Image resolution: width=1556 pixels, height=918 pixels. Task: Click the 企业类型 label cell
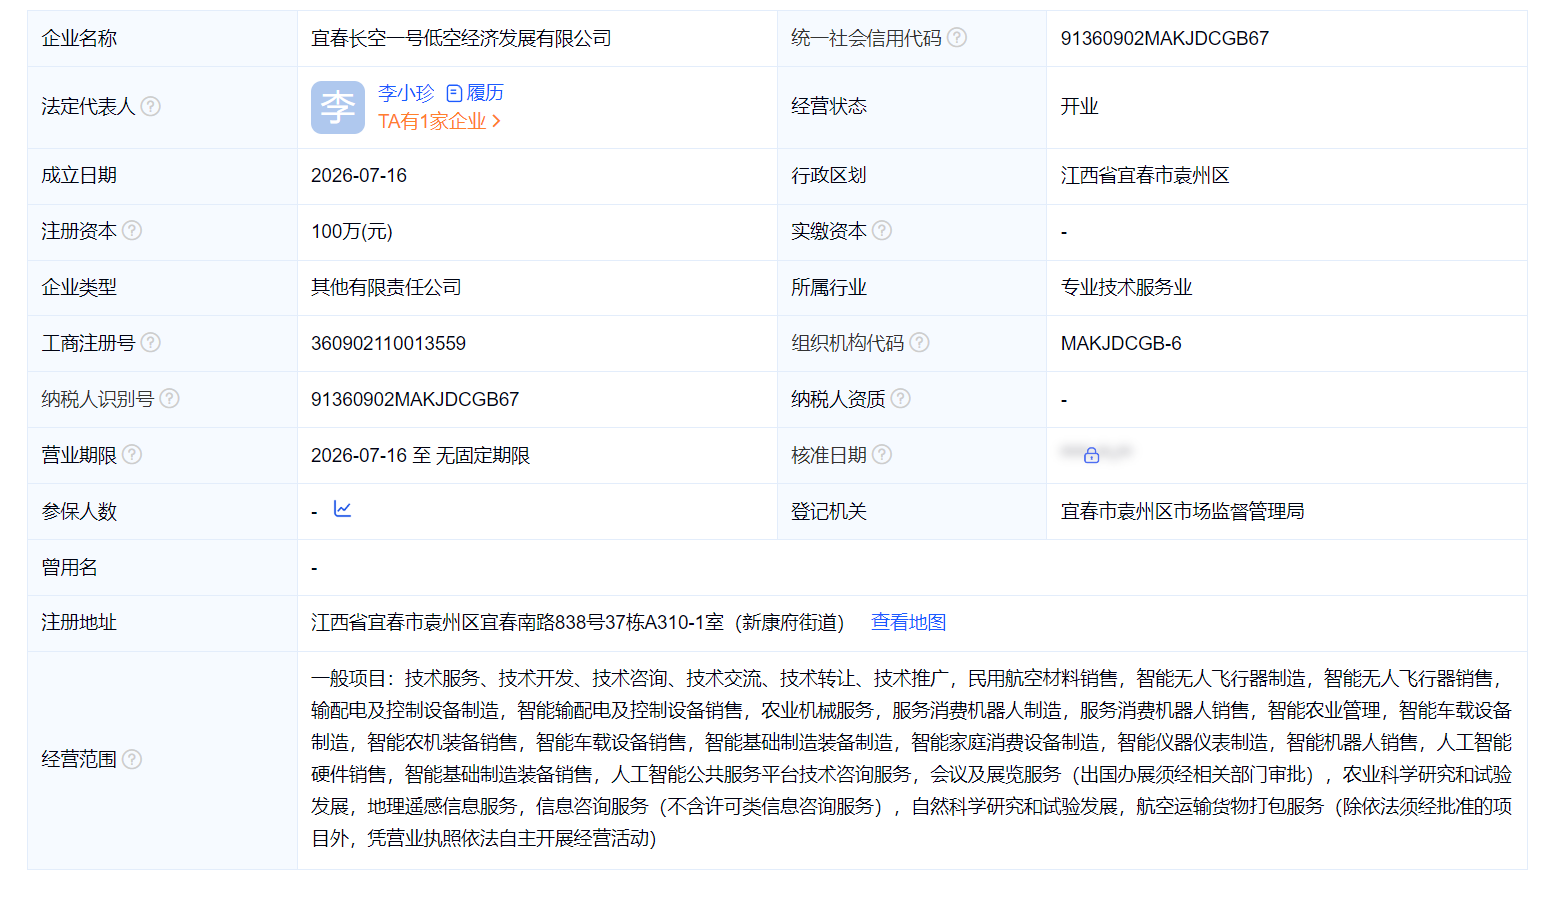162,288
